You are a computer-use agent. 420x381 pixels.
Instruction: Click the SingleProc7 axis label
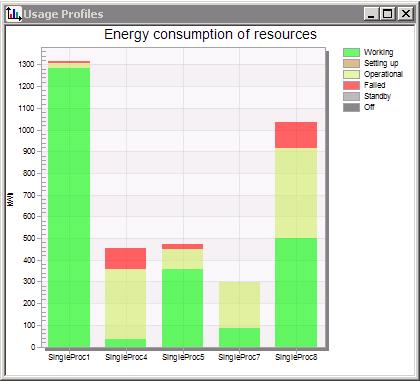coord(239,357)
